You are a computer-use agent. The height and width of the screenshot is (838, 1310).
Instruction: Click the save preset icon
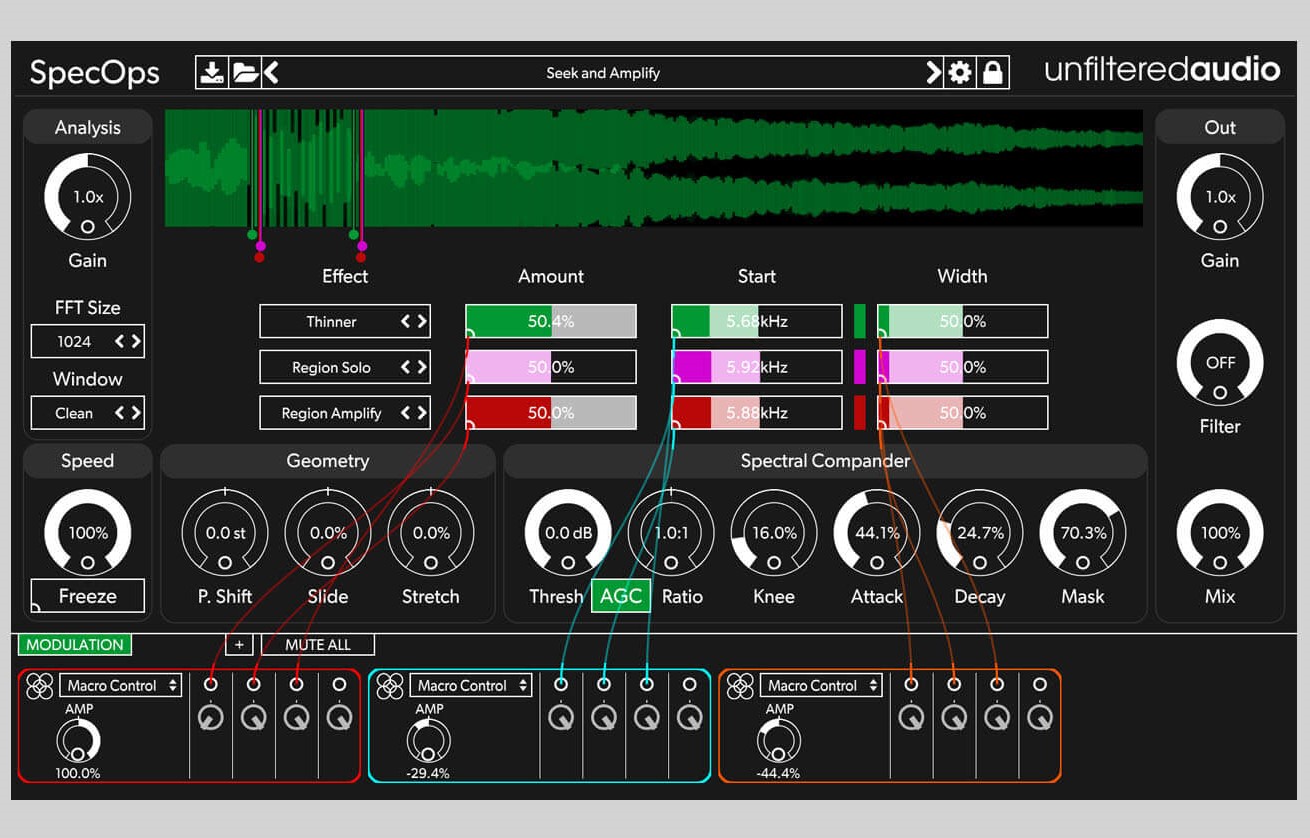(212, 73)
